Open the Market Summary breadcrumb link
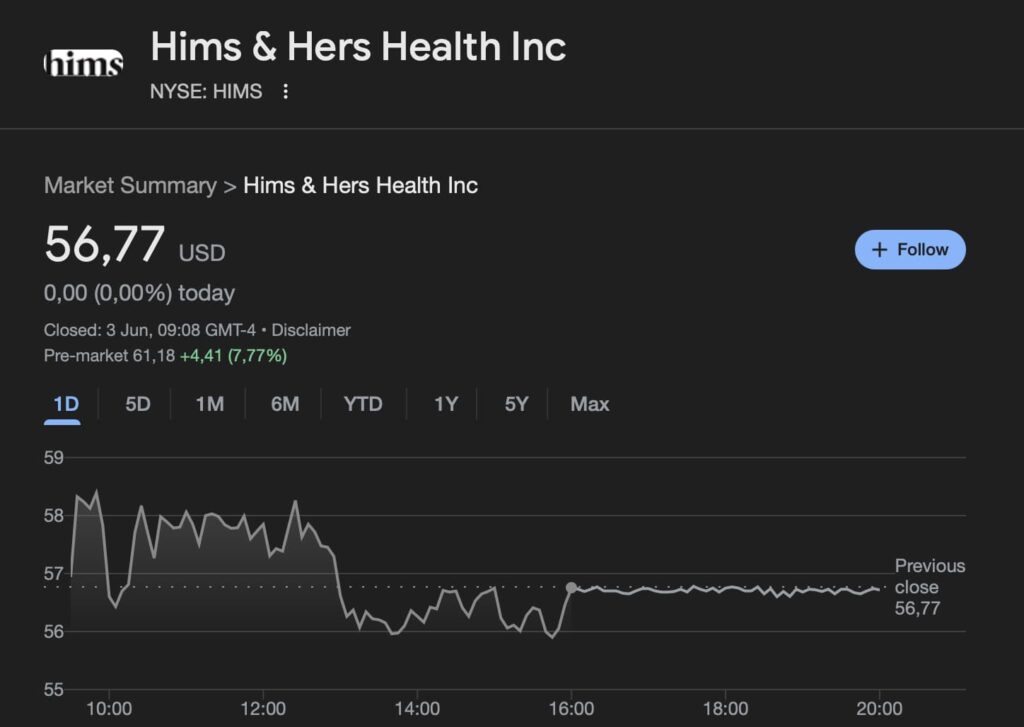 click(x=130, y=186)
